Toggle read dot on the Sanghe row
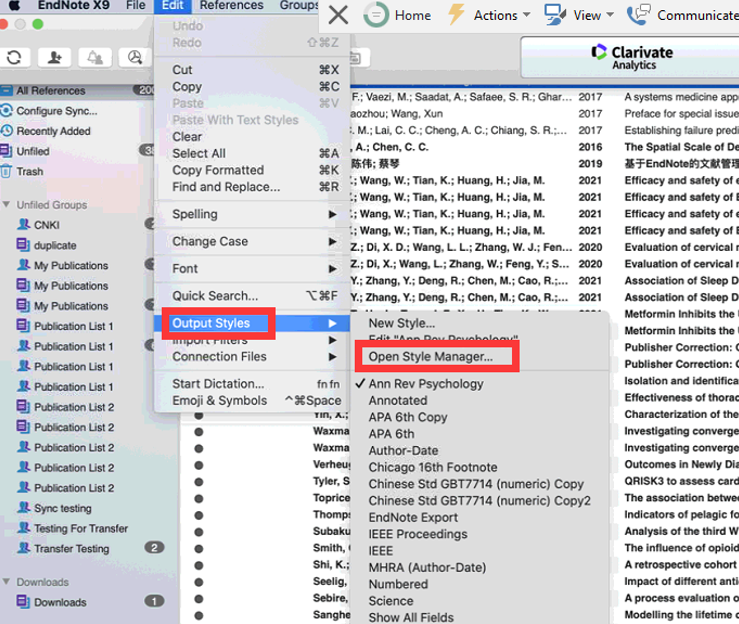The height and width of the screenshot is (624, 739). 199,615
